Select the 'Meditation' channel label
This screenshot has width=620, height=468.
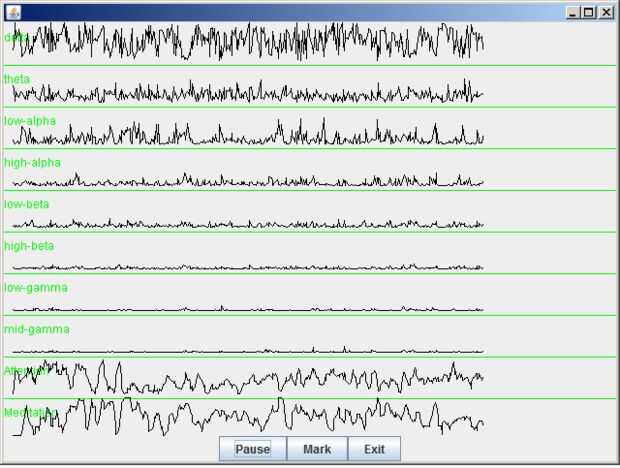(30, 412)
